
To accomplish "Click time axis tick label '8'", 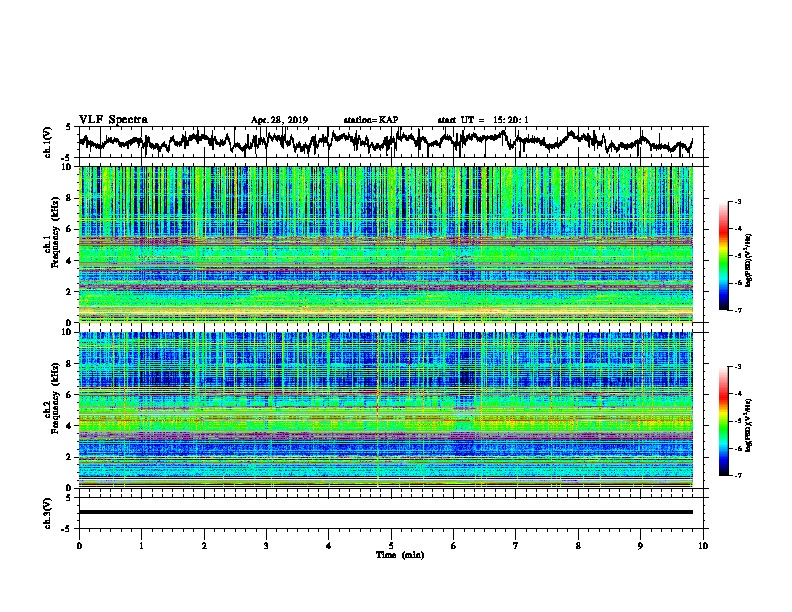I will [x=578, y=546].
